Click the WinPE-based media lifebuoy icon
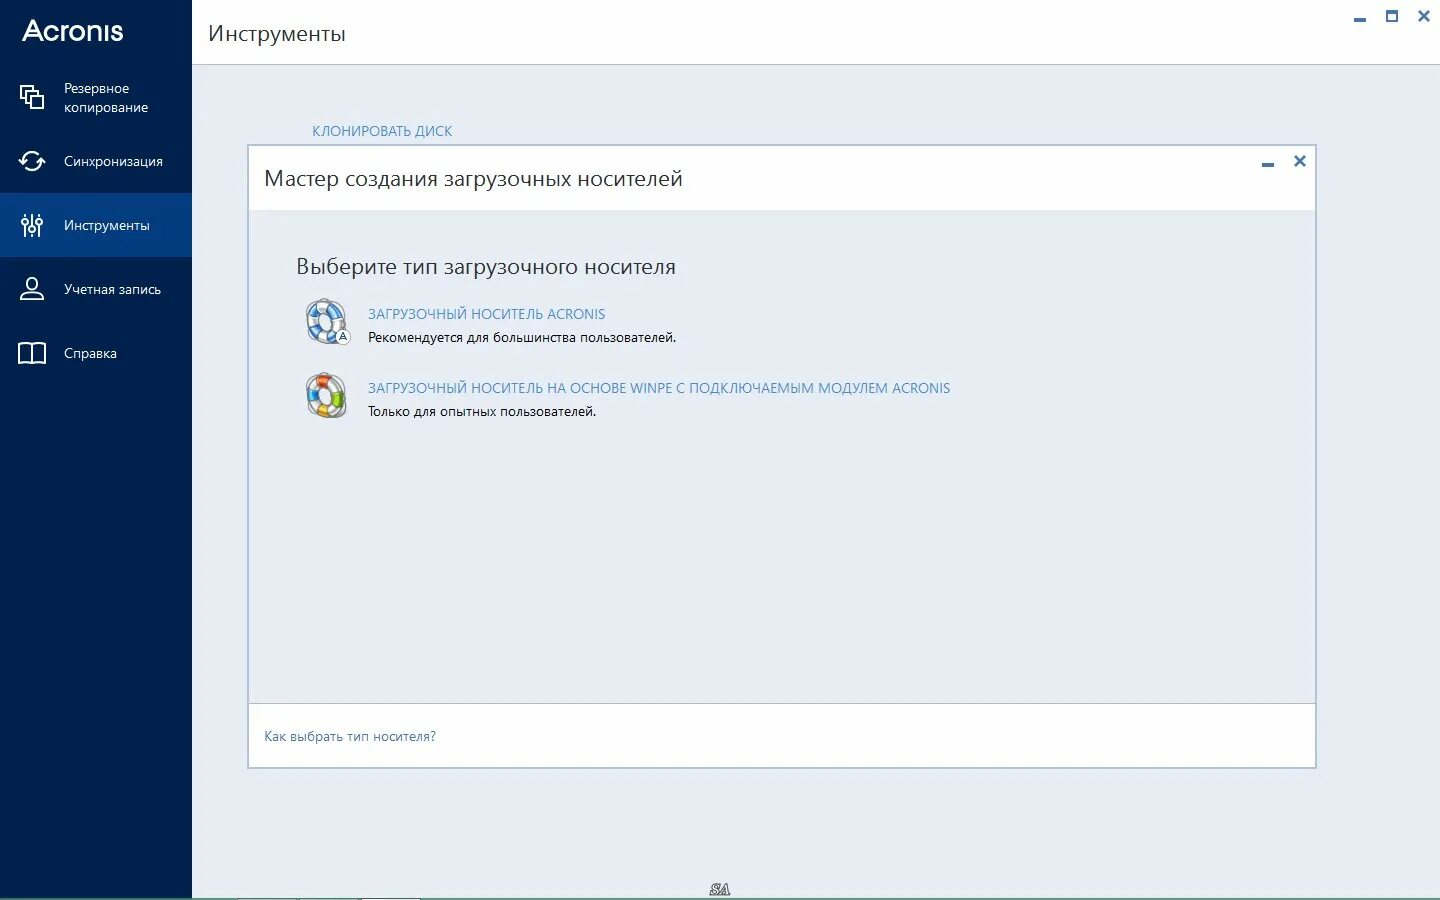The height and width of the screenshot is (900, 1440). (x=327, y=396)
